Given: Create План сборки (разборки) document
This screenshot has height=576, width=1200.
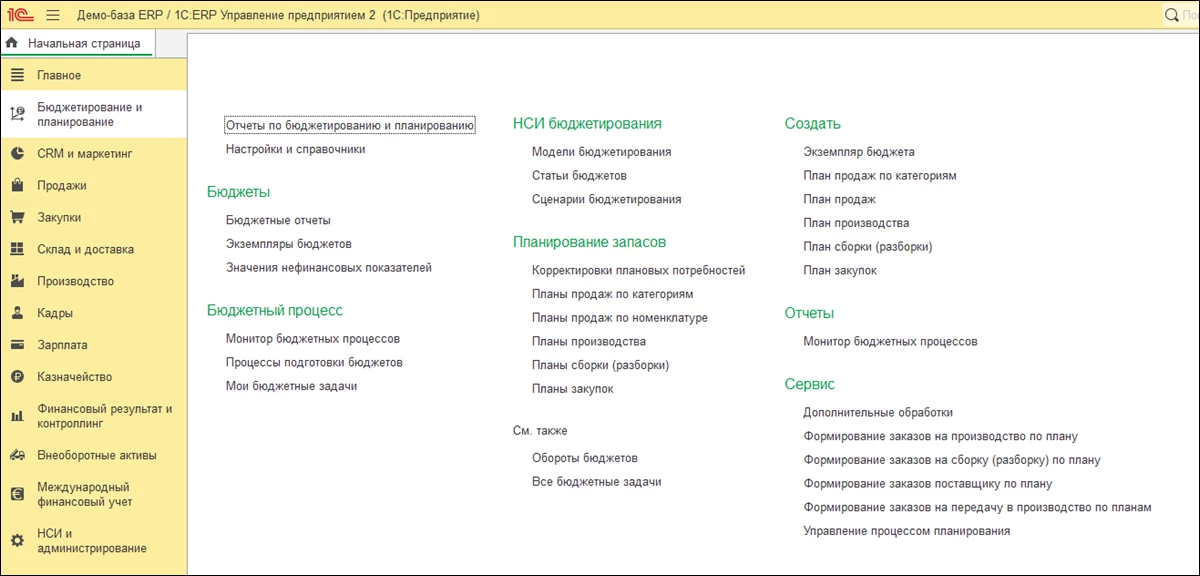Looking at the screenshot, I should (x=868, y=247).
